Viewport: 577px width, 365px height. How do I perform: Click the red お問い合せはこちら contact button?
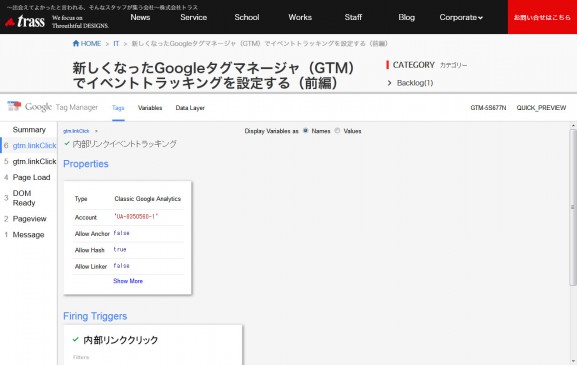coord(542,17)
